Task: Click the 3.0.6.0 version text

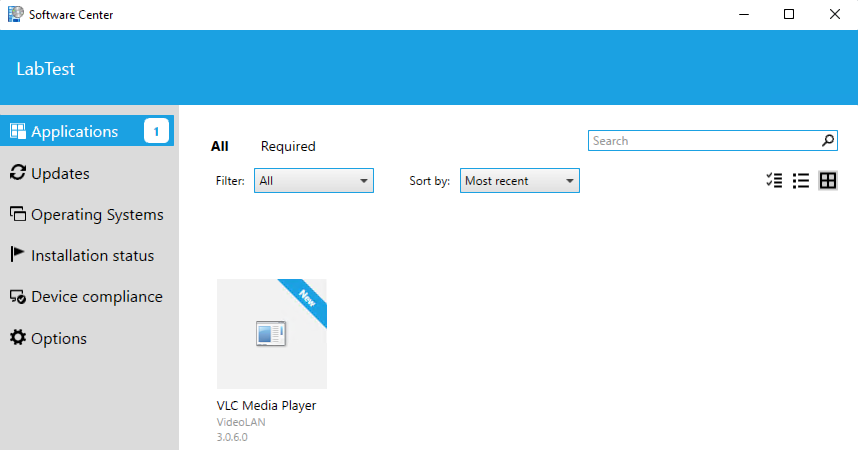Action: click(232, 437)
